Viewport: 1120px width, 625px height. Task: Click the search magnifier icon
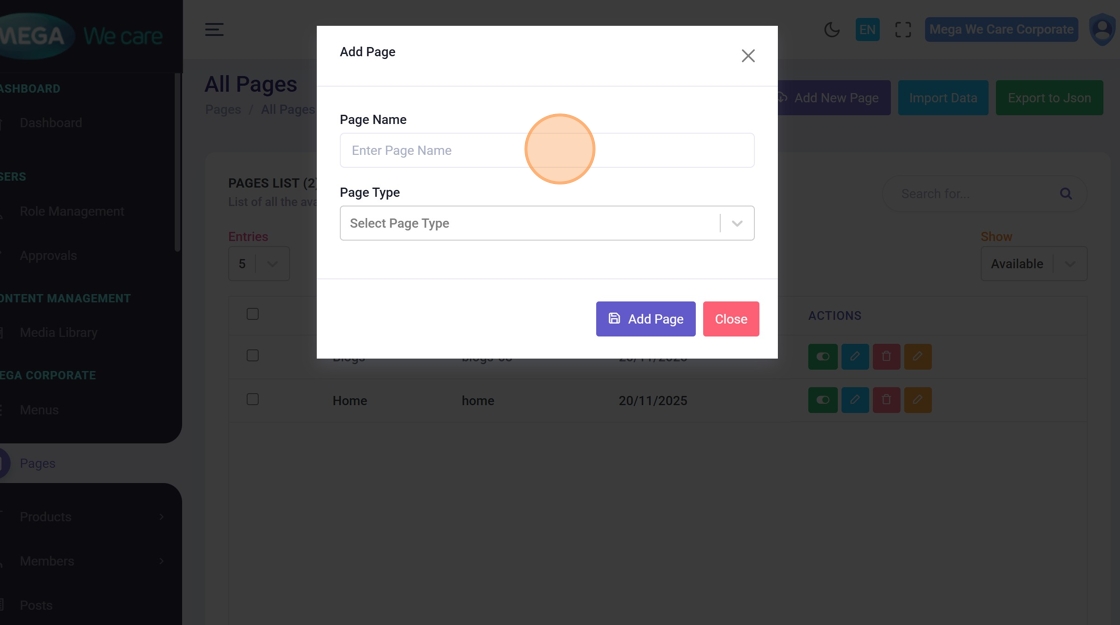point(1066,194)
